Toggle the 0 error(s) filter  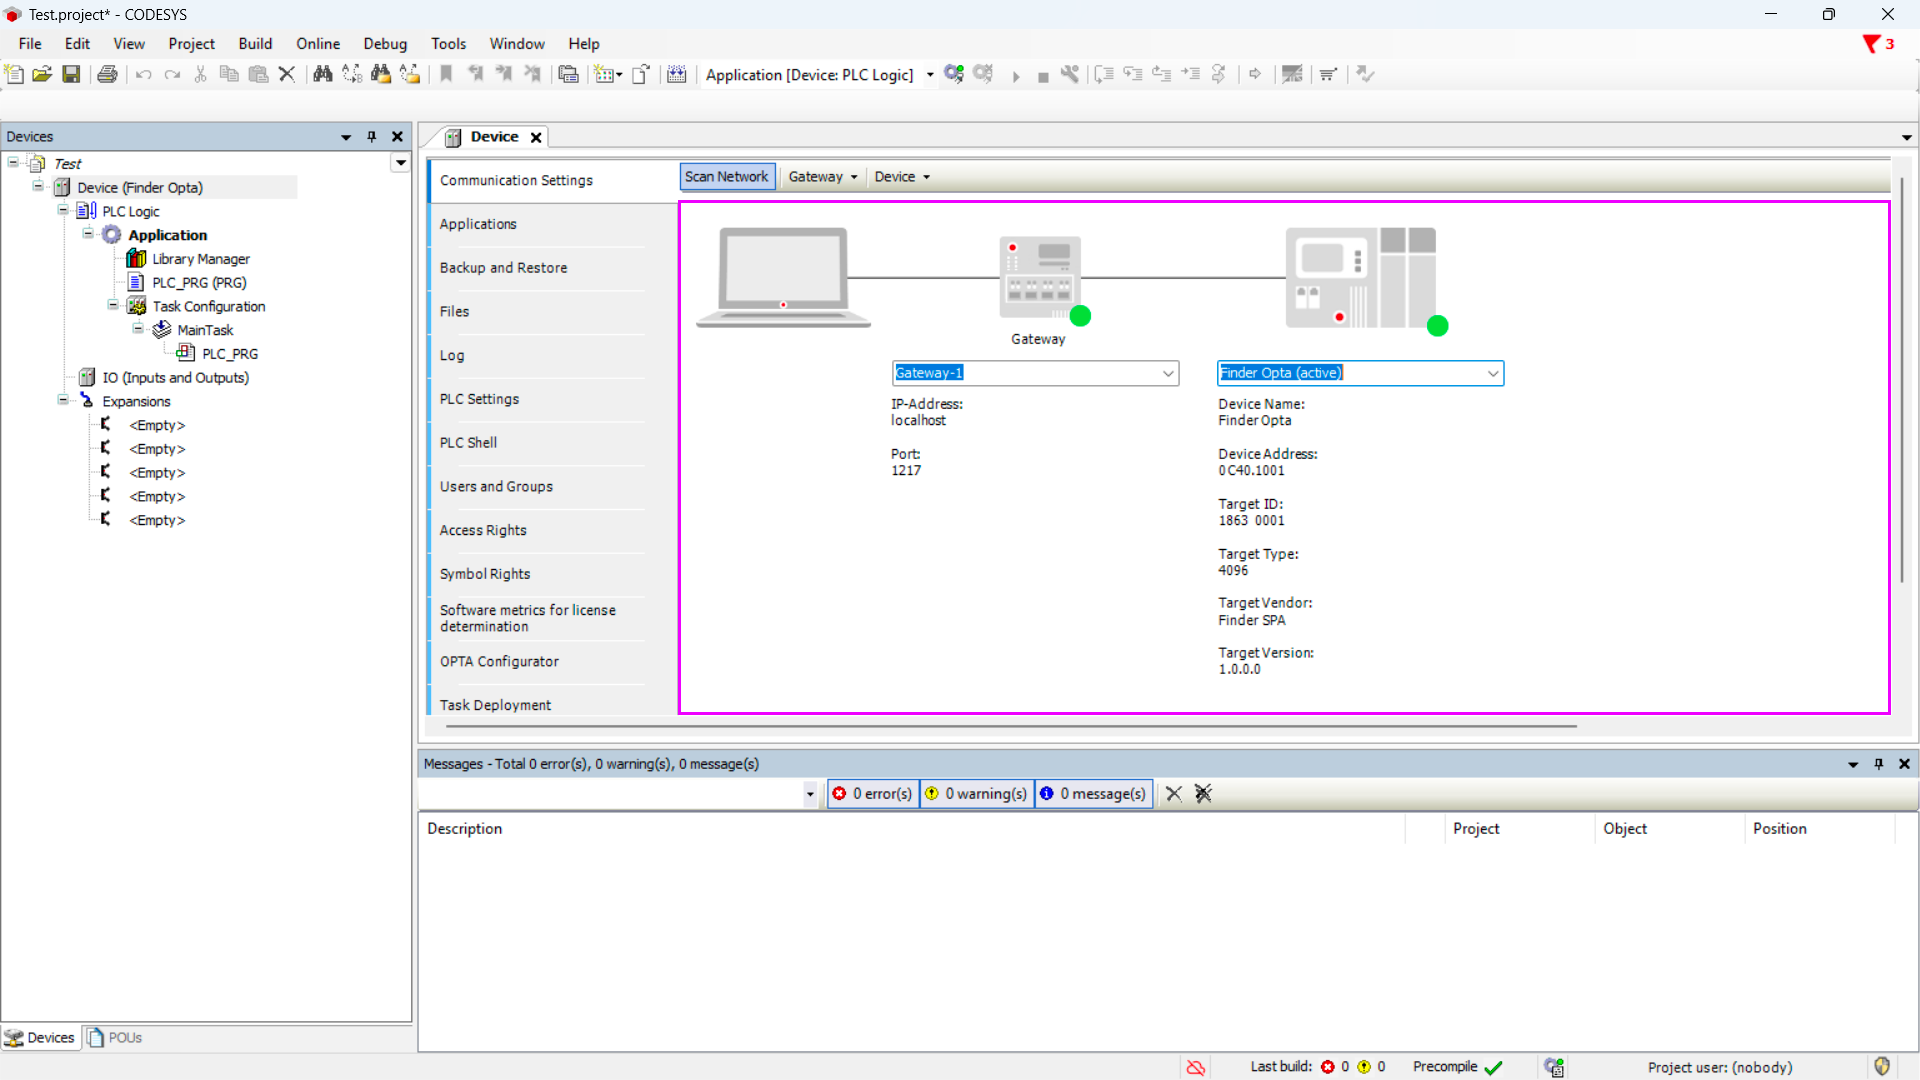(x=872, y=793)
